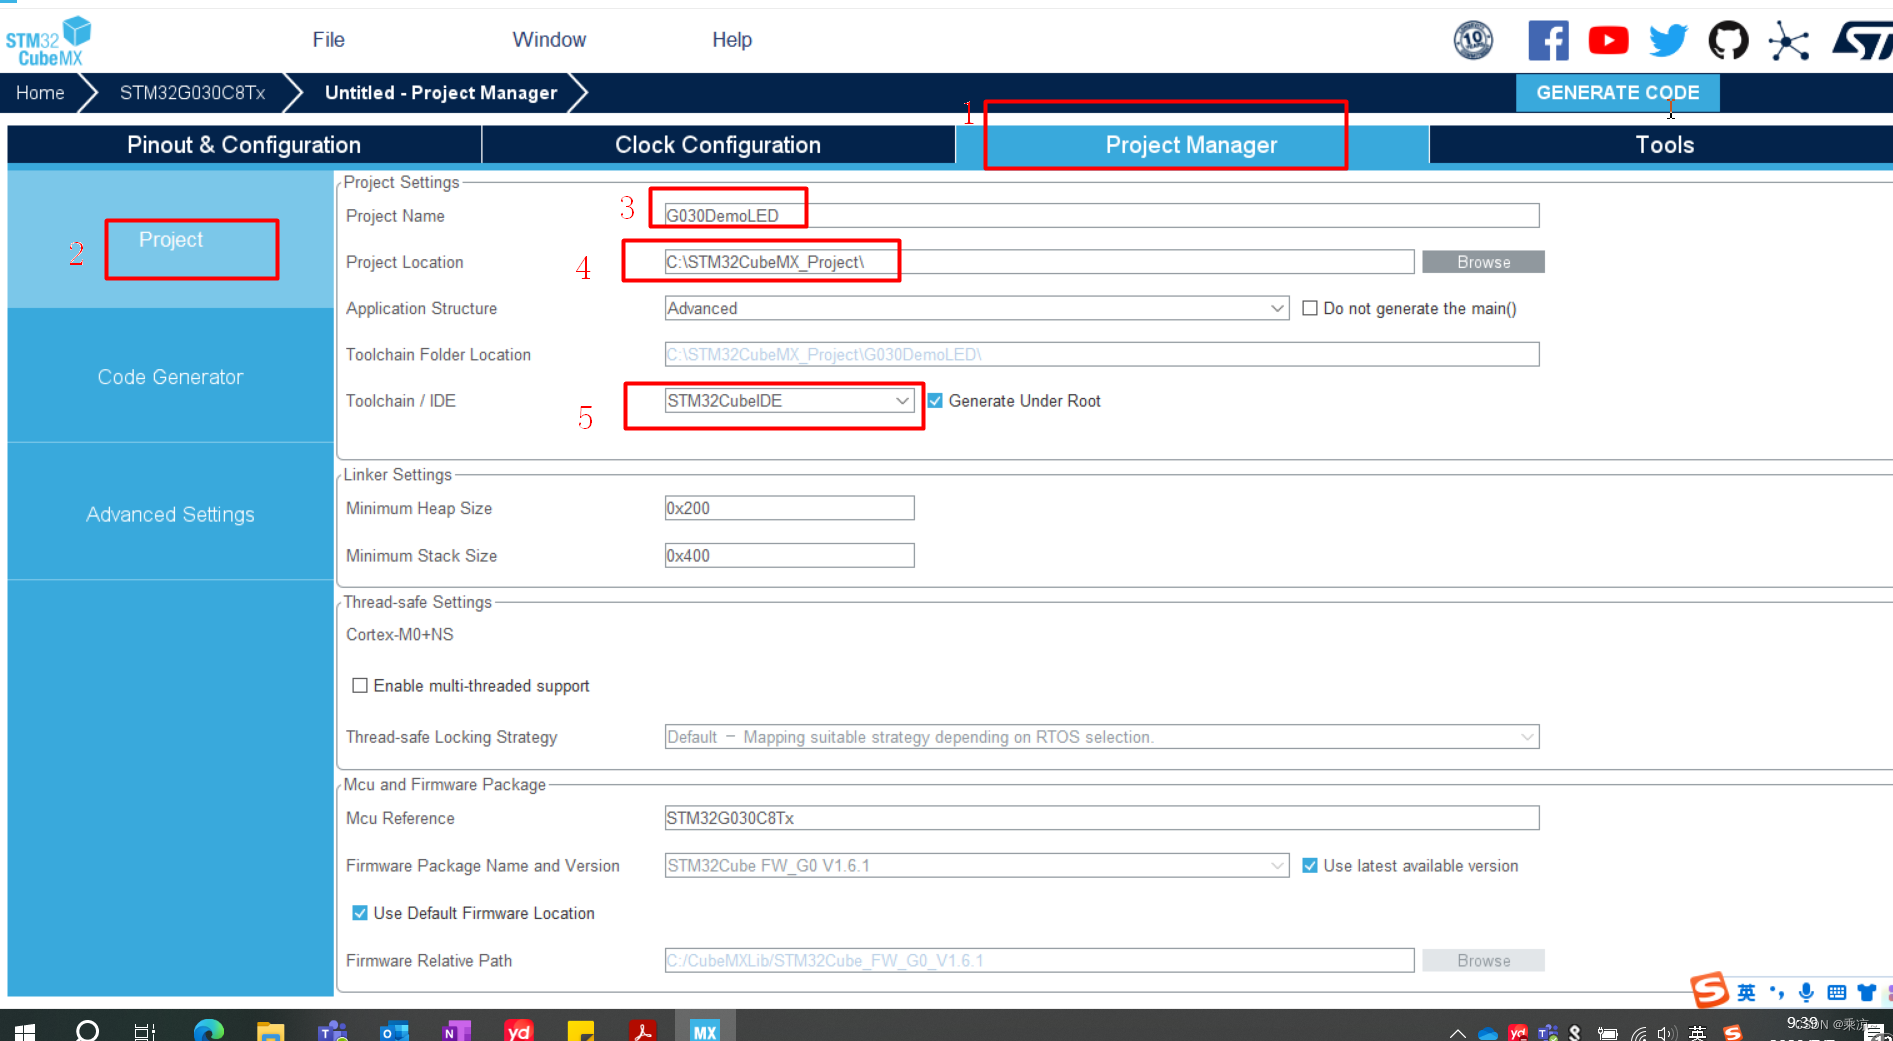
Task: Click the Toolchain Folder Location field
Action: 1101,354
